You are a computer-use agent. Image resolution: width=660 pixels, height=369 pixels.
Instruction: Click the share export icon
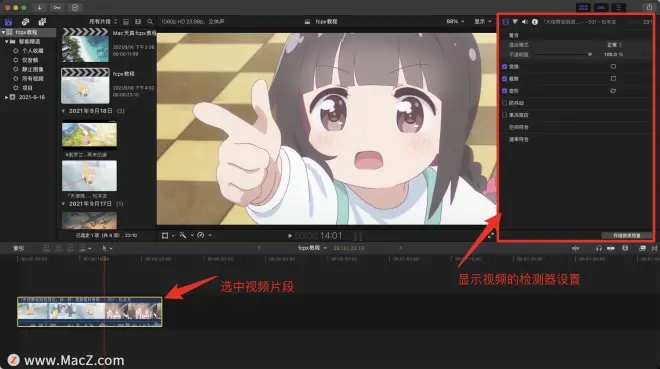pyautogui.click(x=649, y=8)
